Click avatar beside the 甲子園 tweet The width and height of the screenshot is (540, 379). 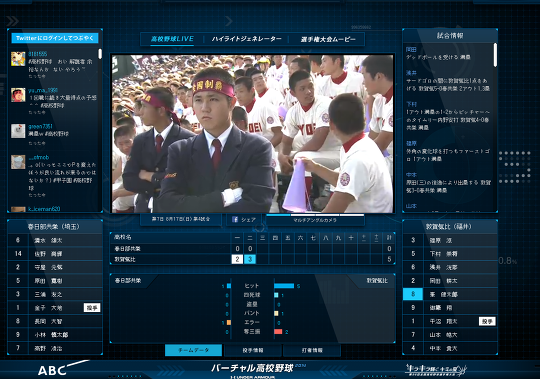point(18,162)
